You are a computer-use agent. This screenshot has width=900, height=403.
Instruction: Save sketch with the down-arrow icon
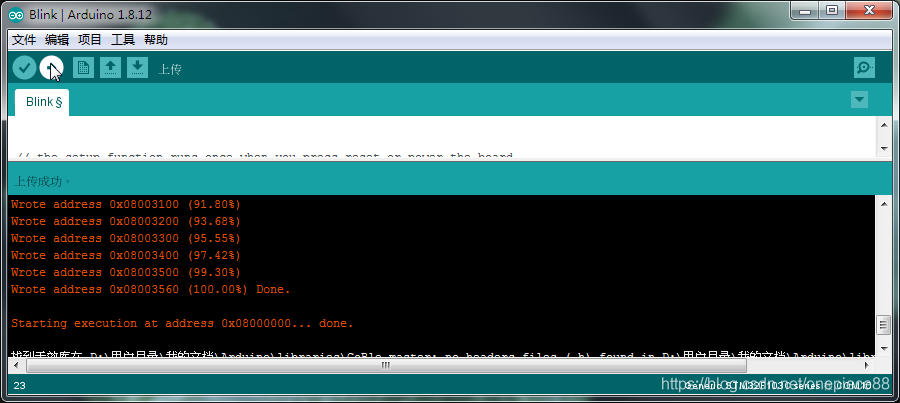tap(137, 68)
